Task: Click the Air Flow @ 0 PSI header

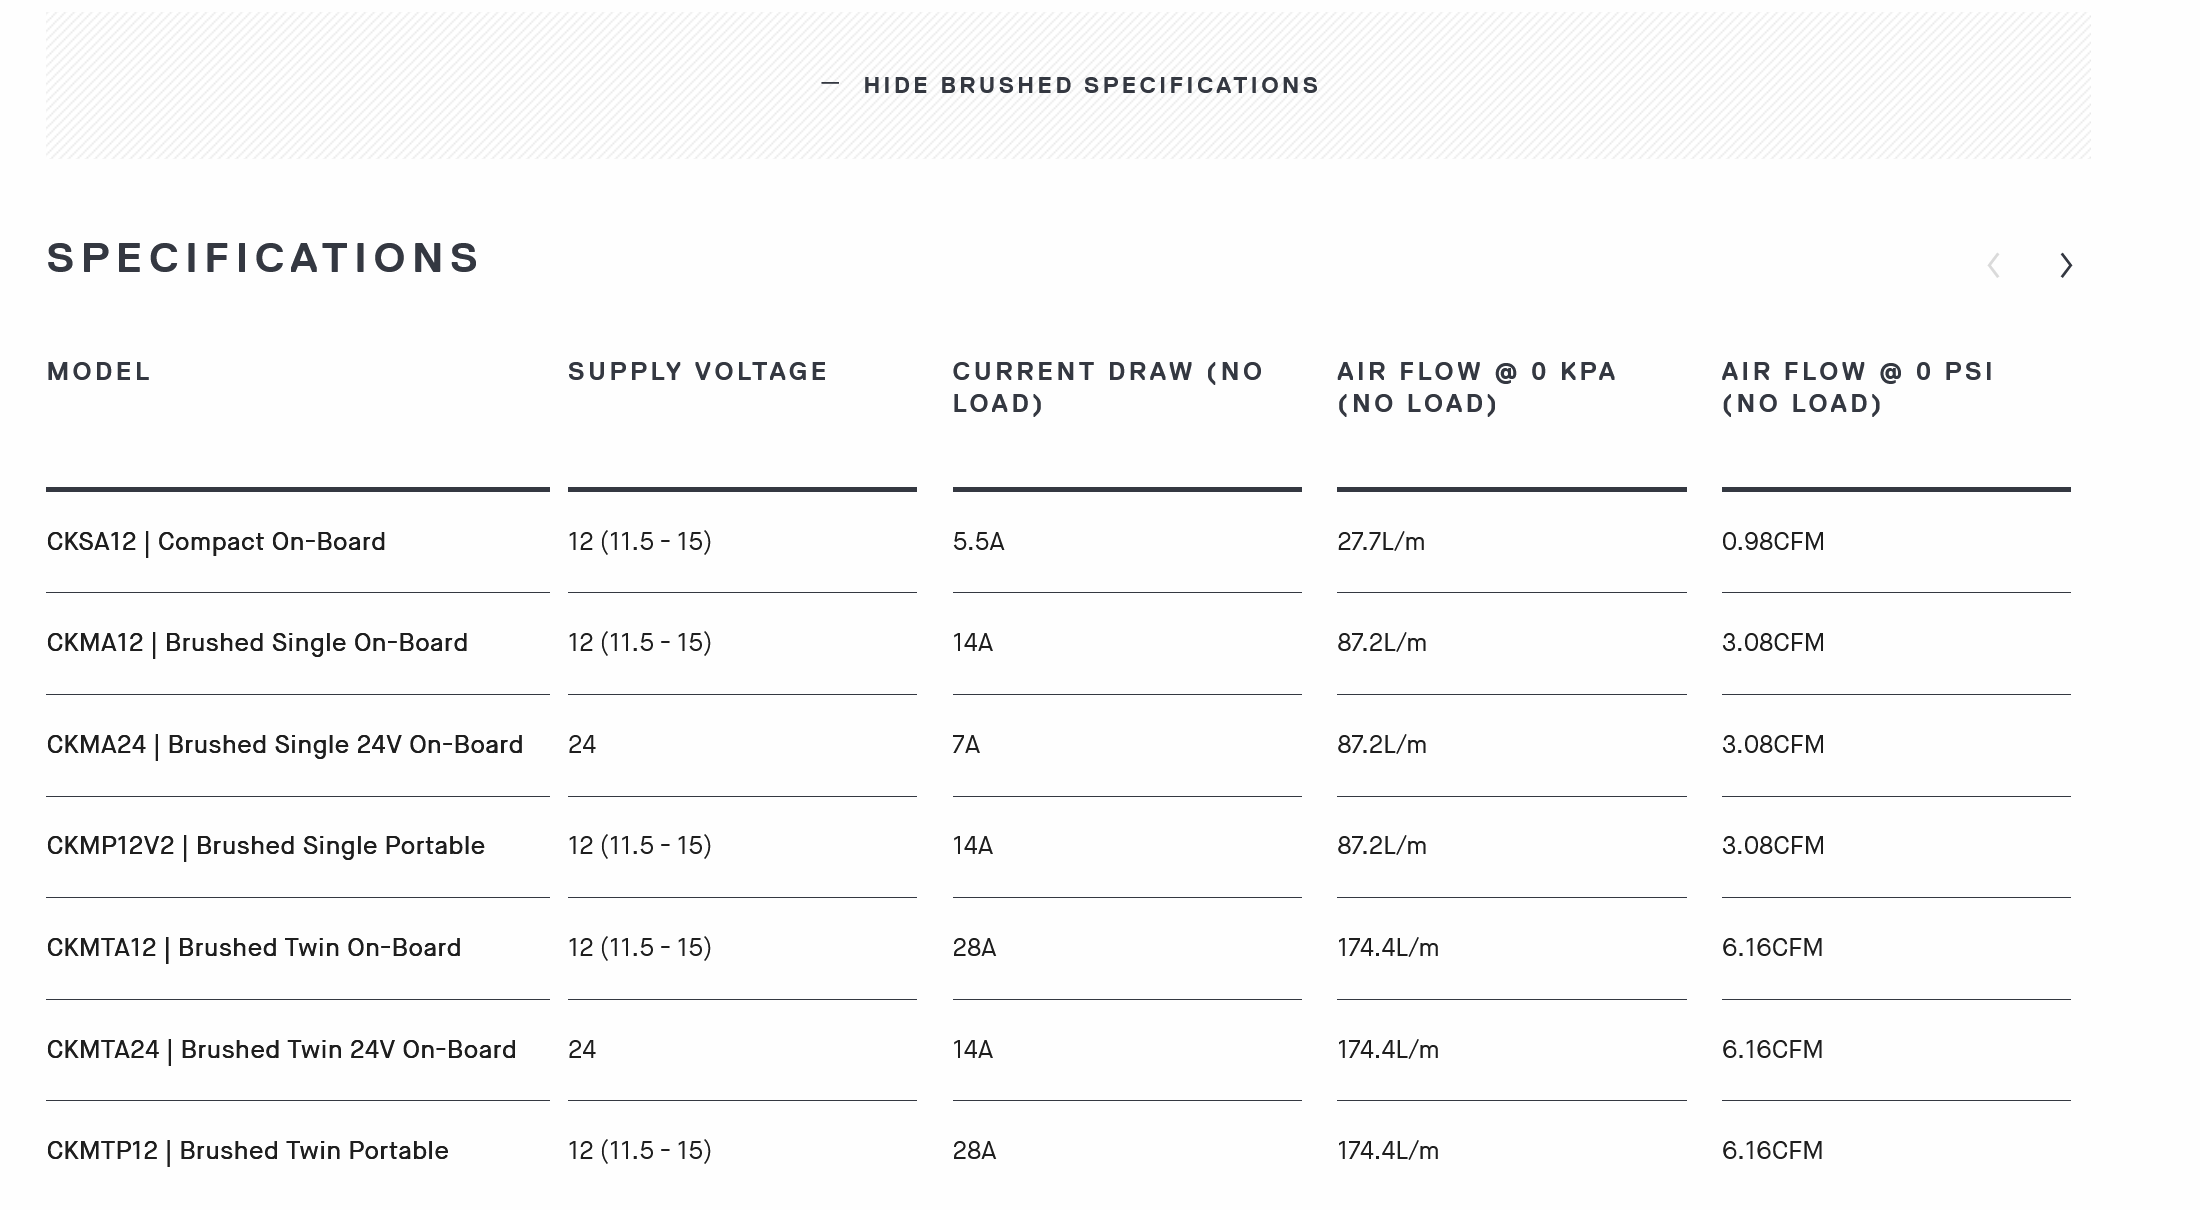Action: coord(1858,388)
